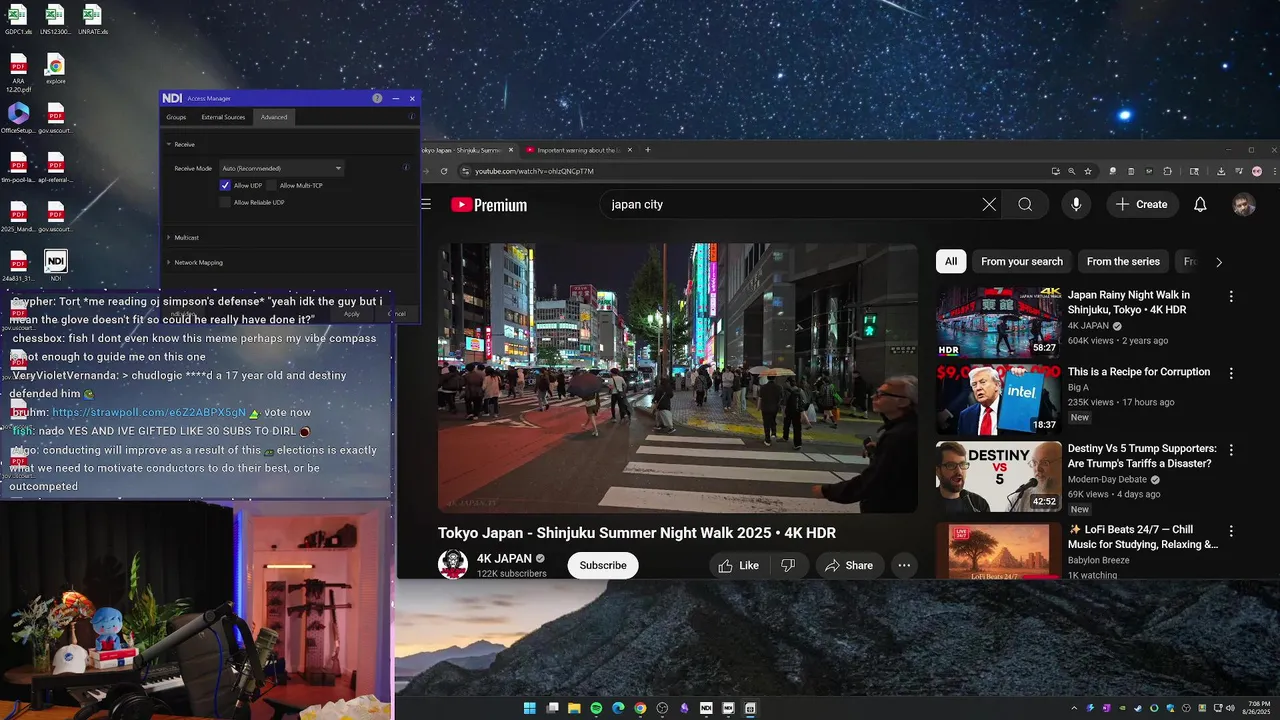Open YouTube account avatar menu
The height and width of the screenshot is (720, 1280).
[1243, 204]
